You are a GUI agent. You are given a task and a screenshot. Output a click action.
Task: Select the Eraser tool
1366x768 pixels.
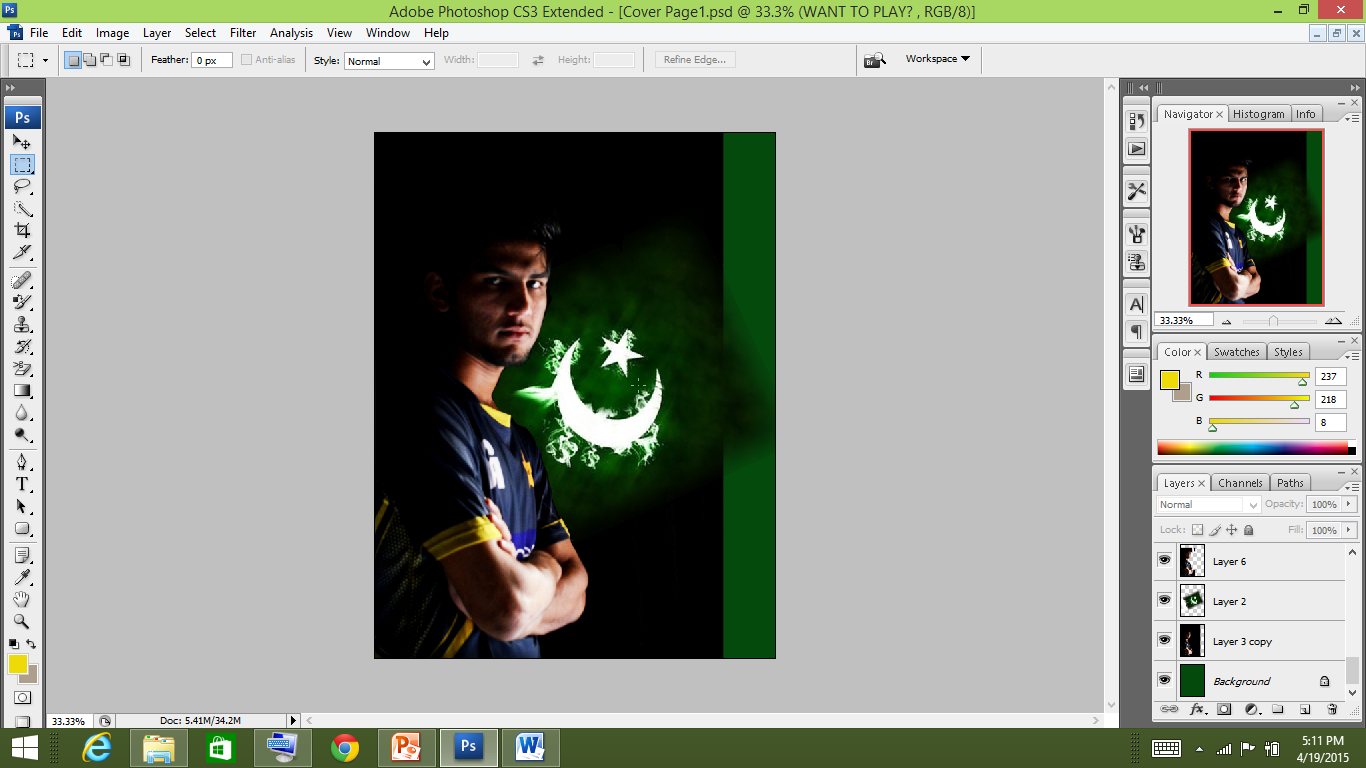(x=22, y=368)
